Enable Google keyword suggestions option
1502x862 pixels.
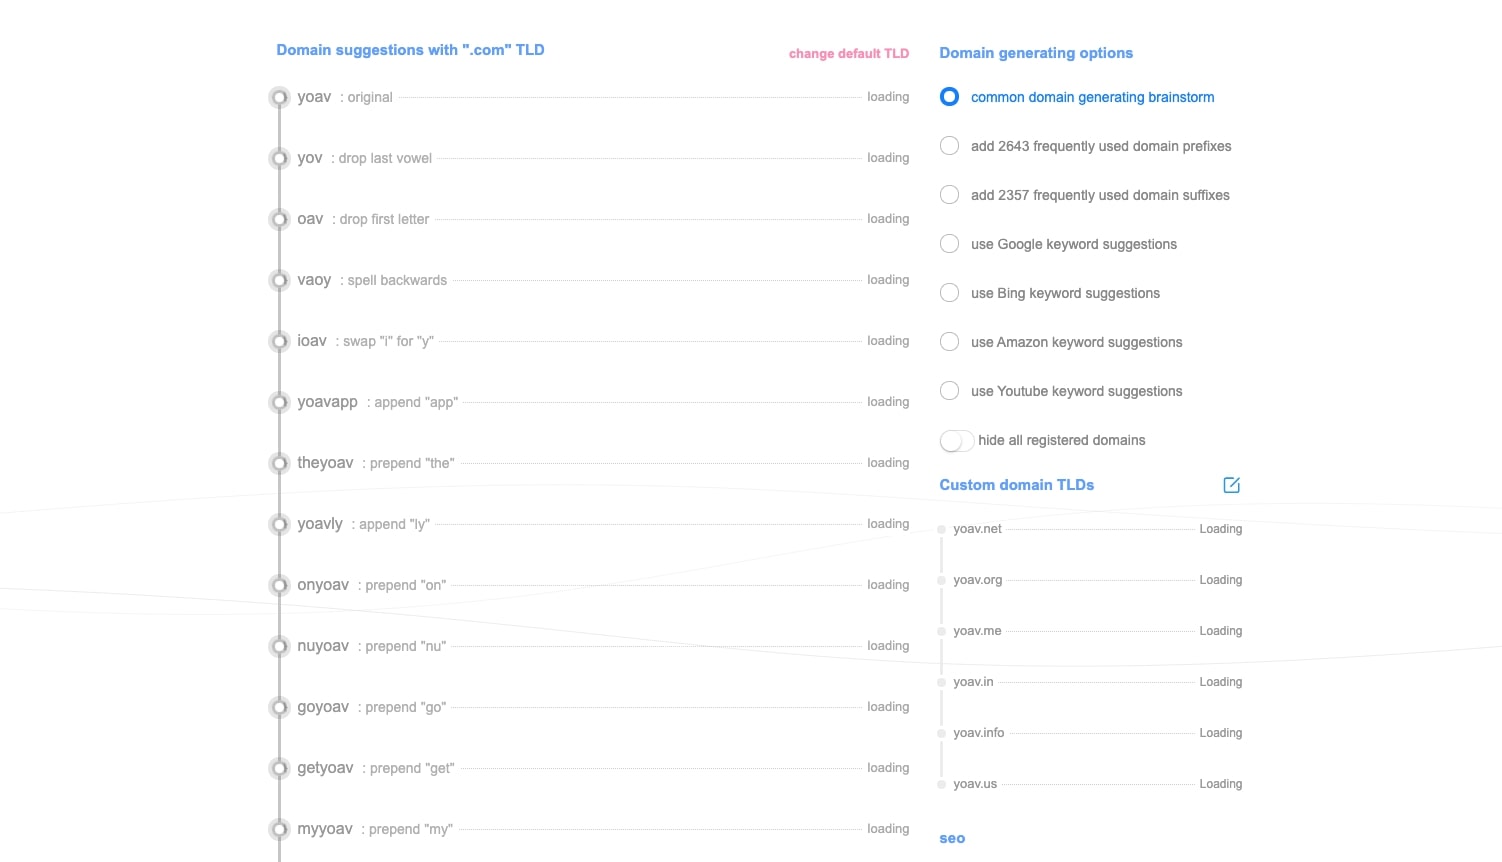click(x=950, y=244)
